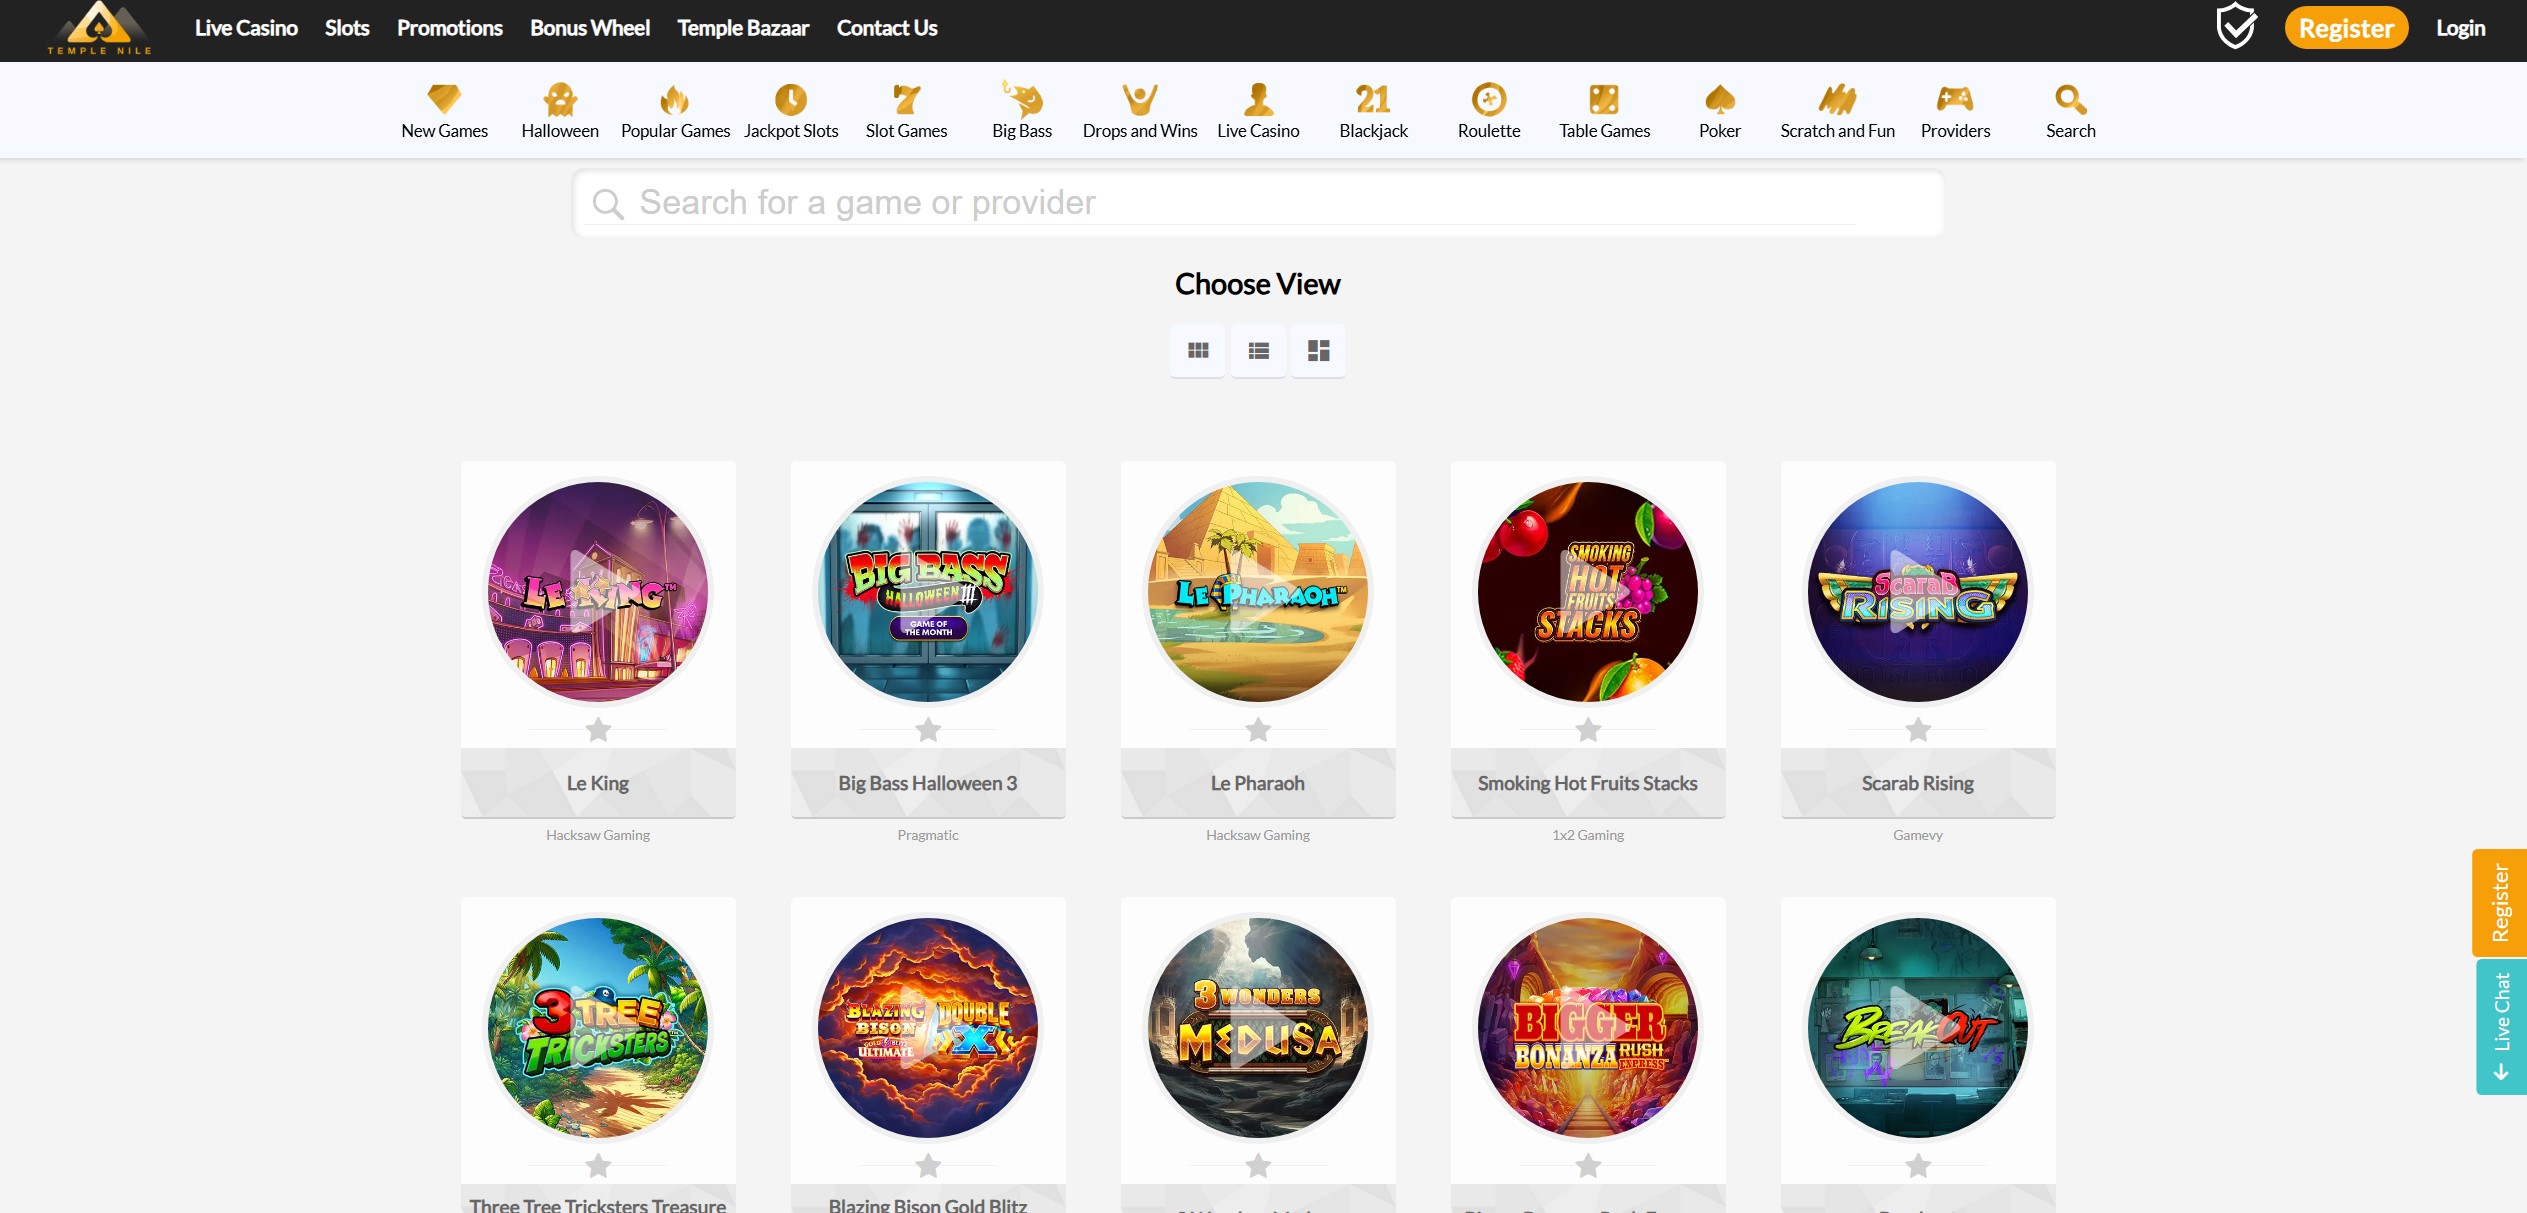
Task: Switch to list view layout
Action: pos(1258,351)
